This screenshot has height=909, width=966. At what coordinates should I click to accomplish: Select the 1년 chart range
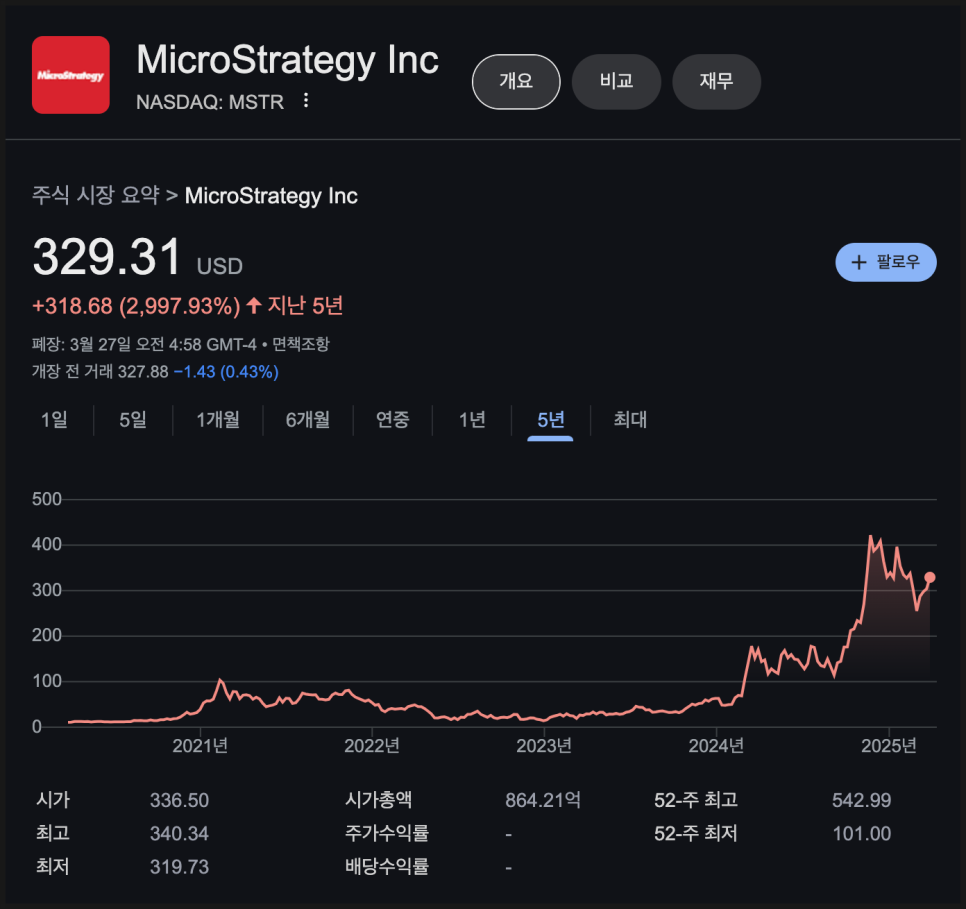472,420
